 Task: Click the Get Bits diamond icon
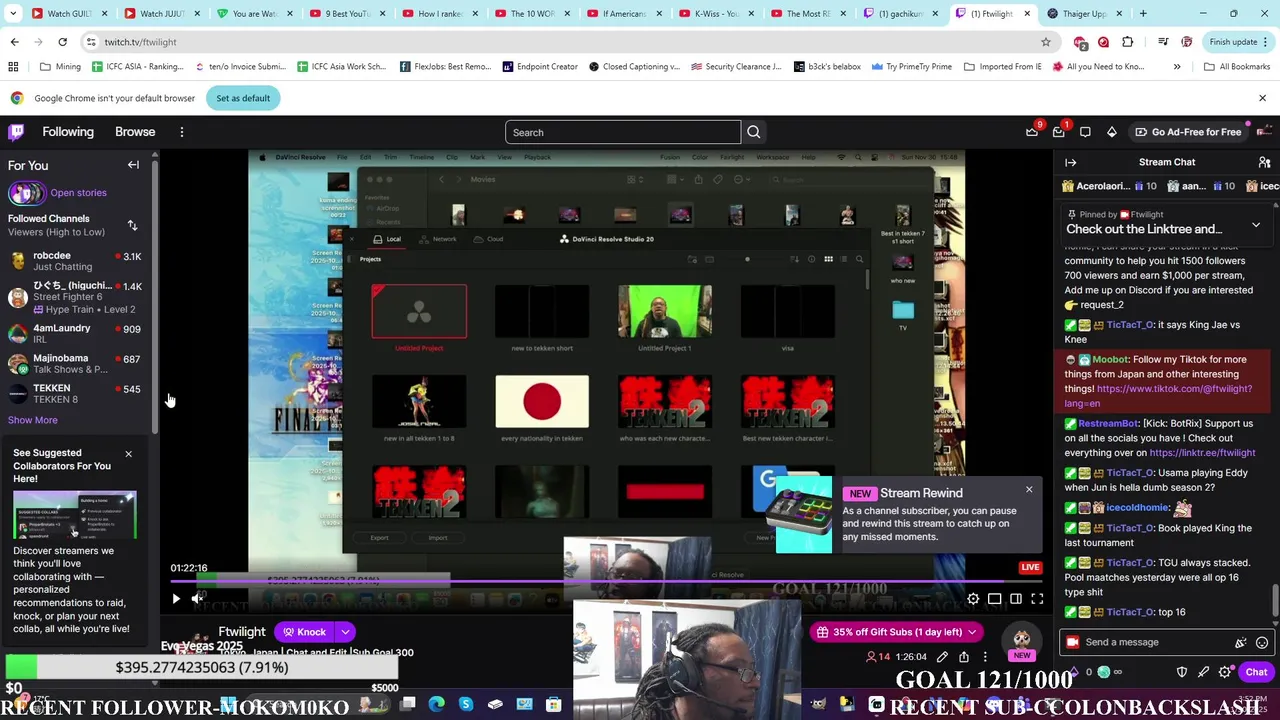[1111, 132]
